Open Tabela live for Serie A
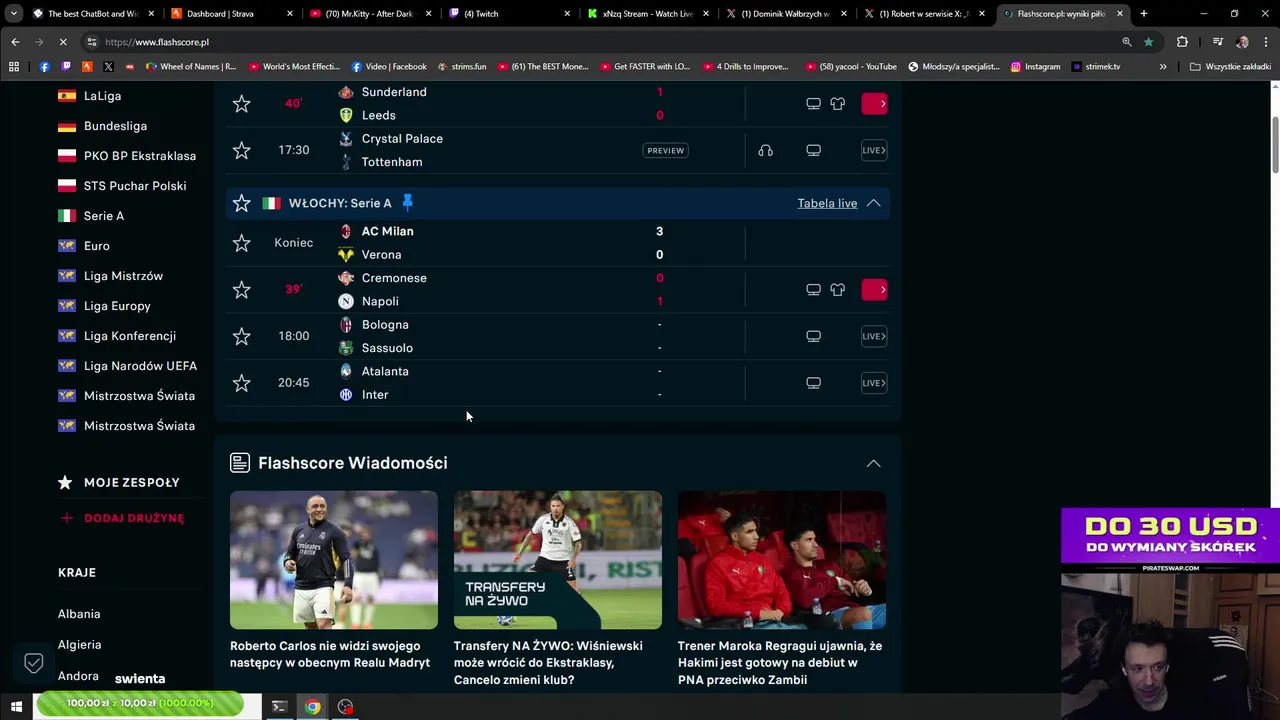Viewport: 1280px width, 720px height. (x=827, y=203)
